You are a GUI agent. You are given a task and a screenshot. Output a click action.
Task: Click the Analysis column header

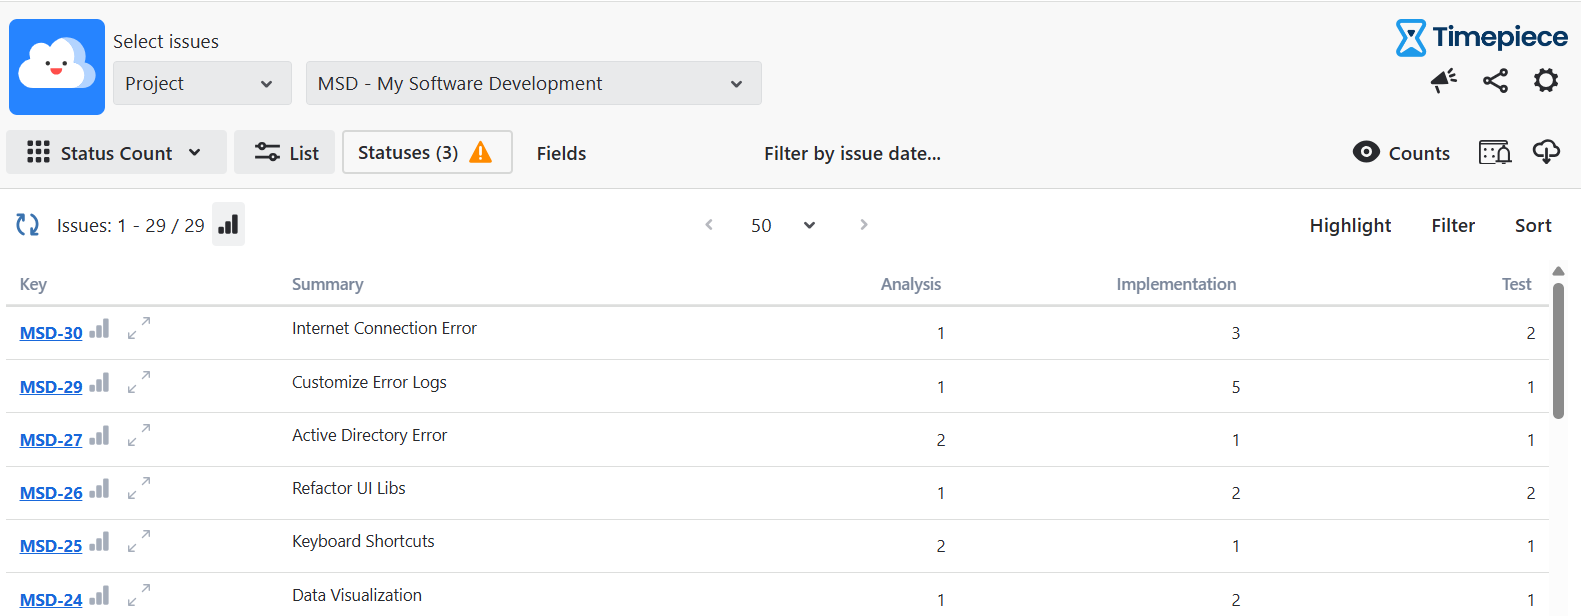pos(911,284)
